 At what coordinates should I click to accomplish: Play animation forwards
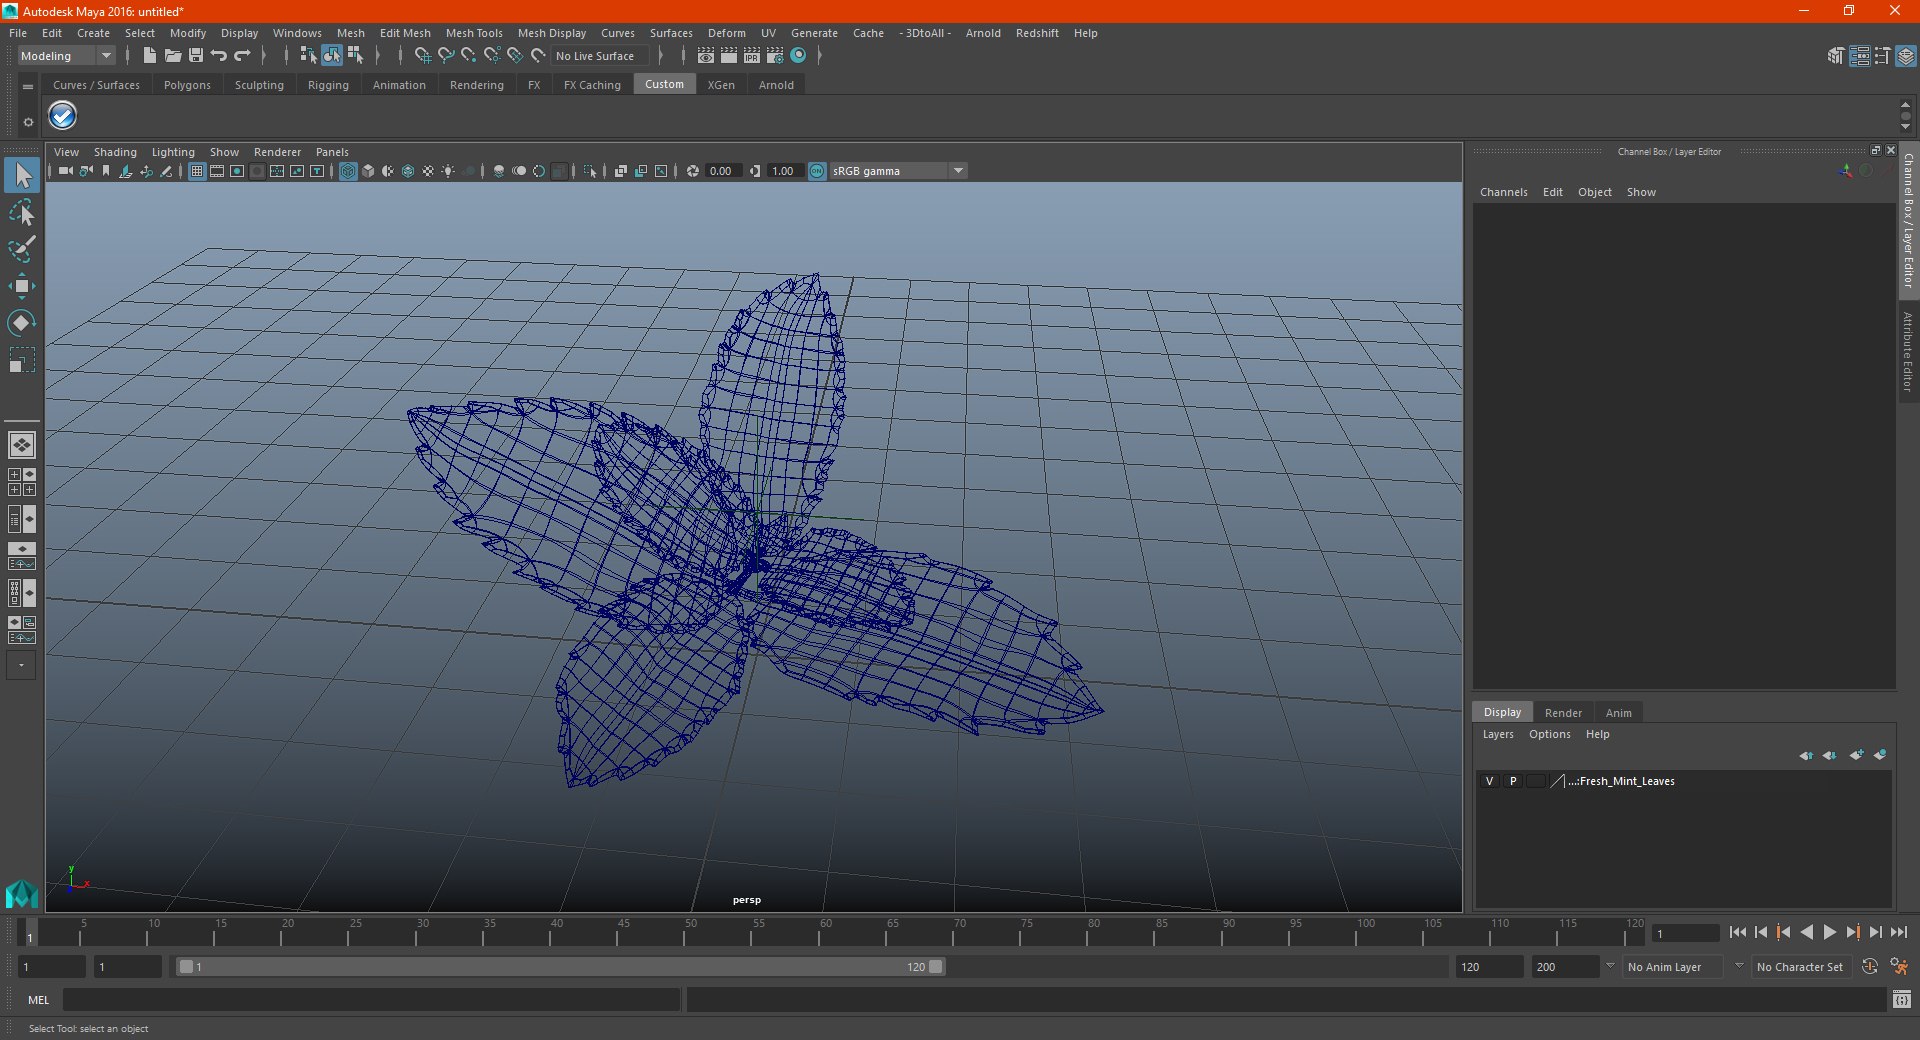coord(1830,932)
